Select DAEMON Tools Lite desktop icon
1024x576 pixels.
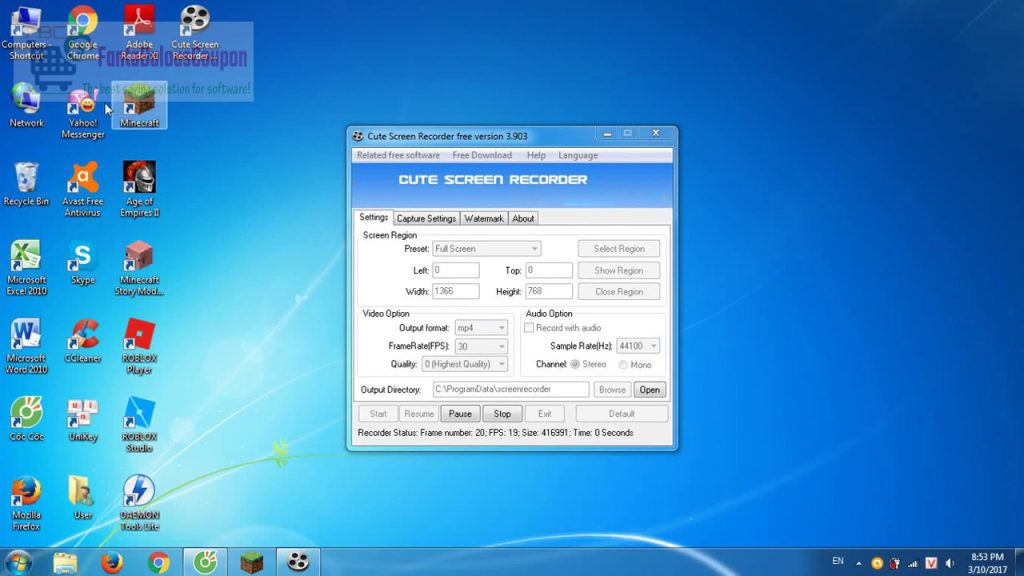[x=139, y=503]
